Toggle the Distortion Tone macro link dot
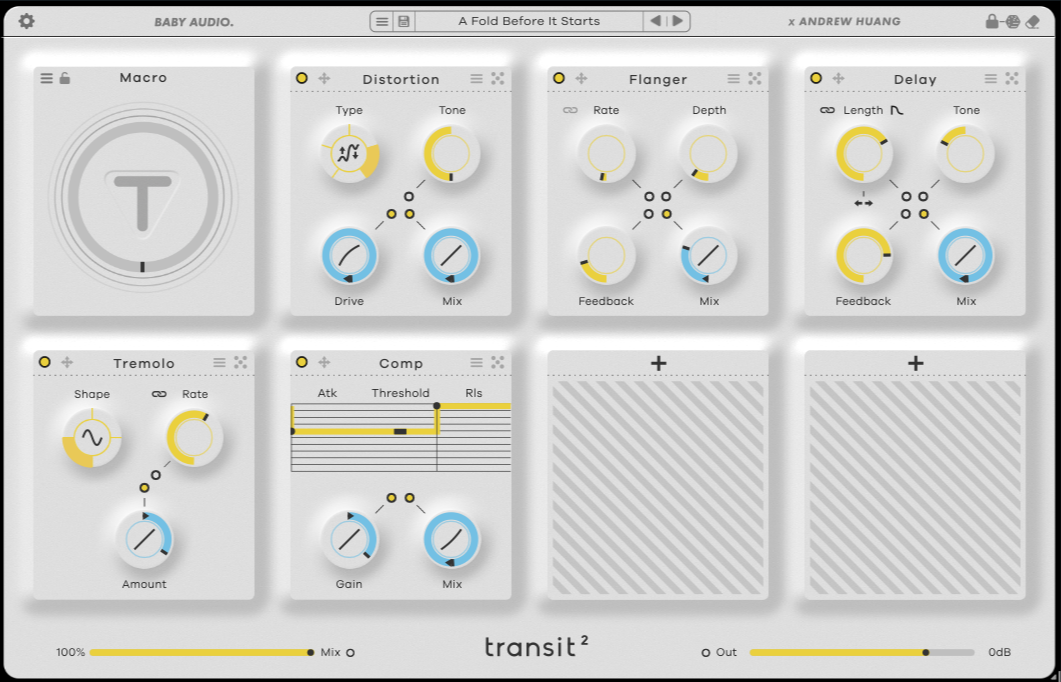Screen dimensions: 1061x682 pos(409,197)
